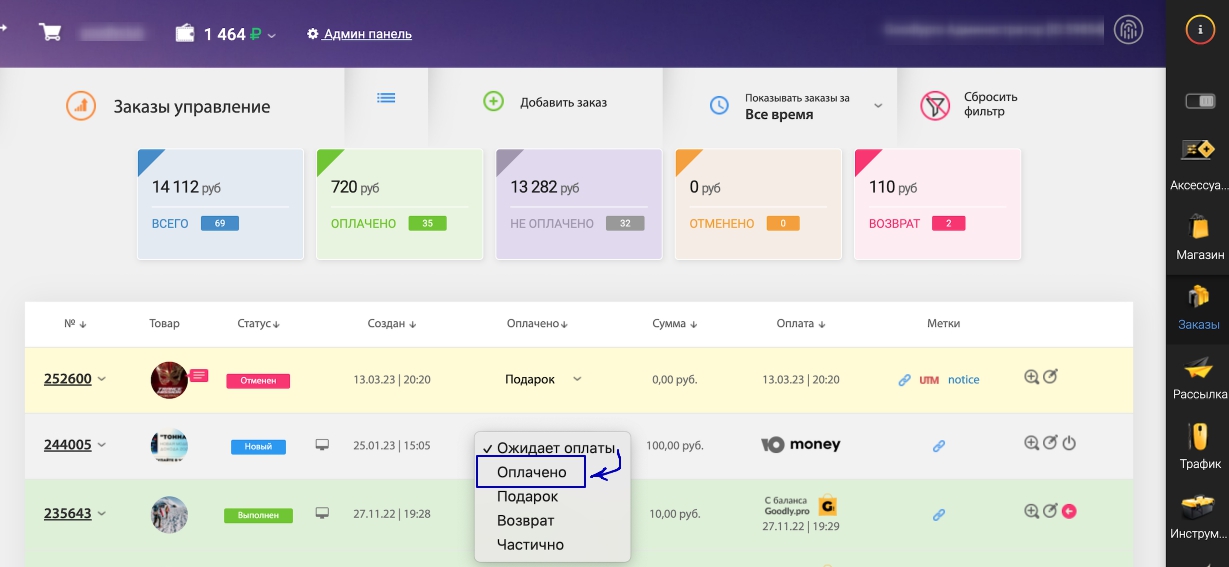This screenshot has height=567, width=1229.
Task: Sort by the Оплата column header
Action: coord(801,324)
